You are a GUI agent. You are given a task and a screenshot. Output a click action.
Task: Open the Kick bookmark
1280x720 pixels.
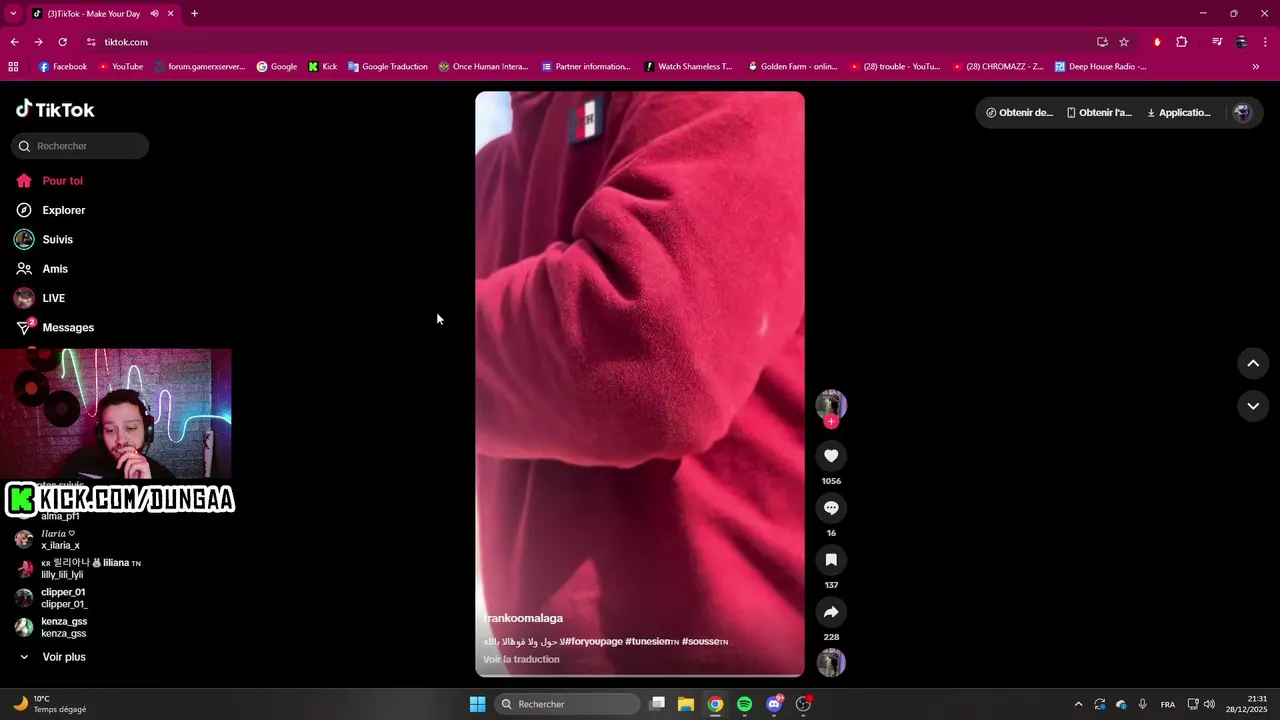323,67
